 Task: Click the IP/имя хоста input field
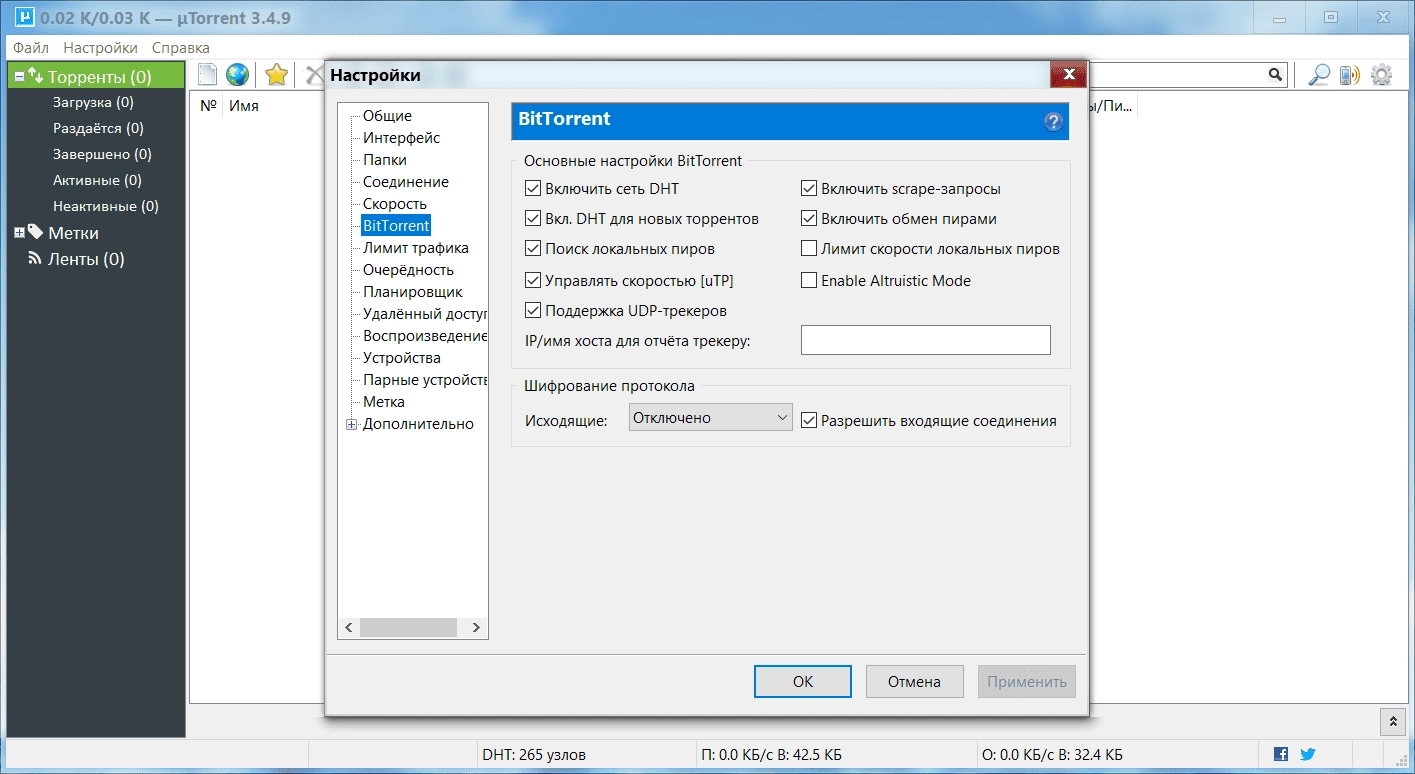[x=924, y=340]
